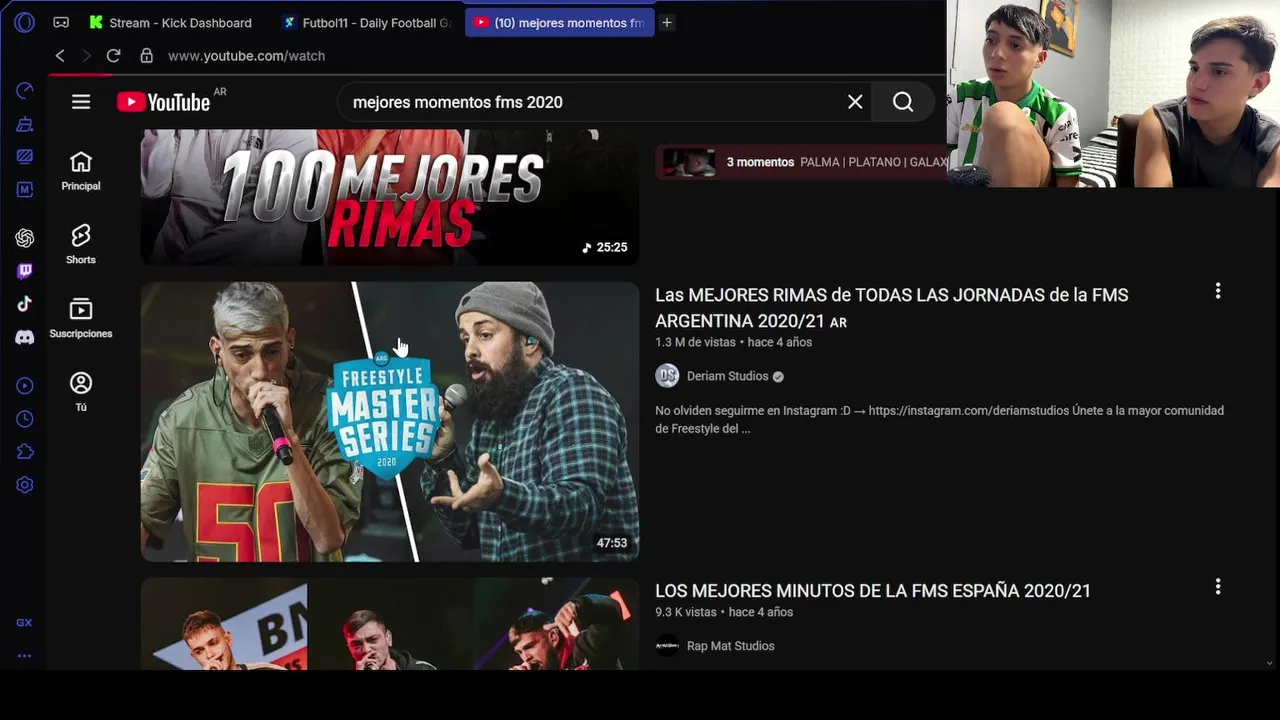Open ChatGPT from the Opera sidebar
1280x720 pixels.
coord(25,238)
